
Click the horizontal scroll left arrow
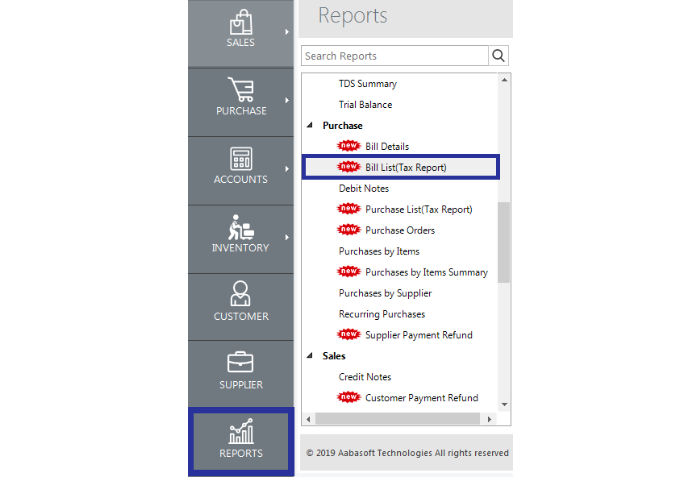(x=308, y=419)
